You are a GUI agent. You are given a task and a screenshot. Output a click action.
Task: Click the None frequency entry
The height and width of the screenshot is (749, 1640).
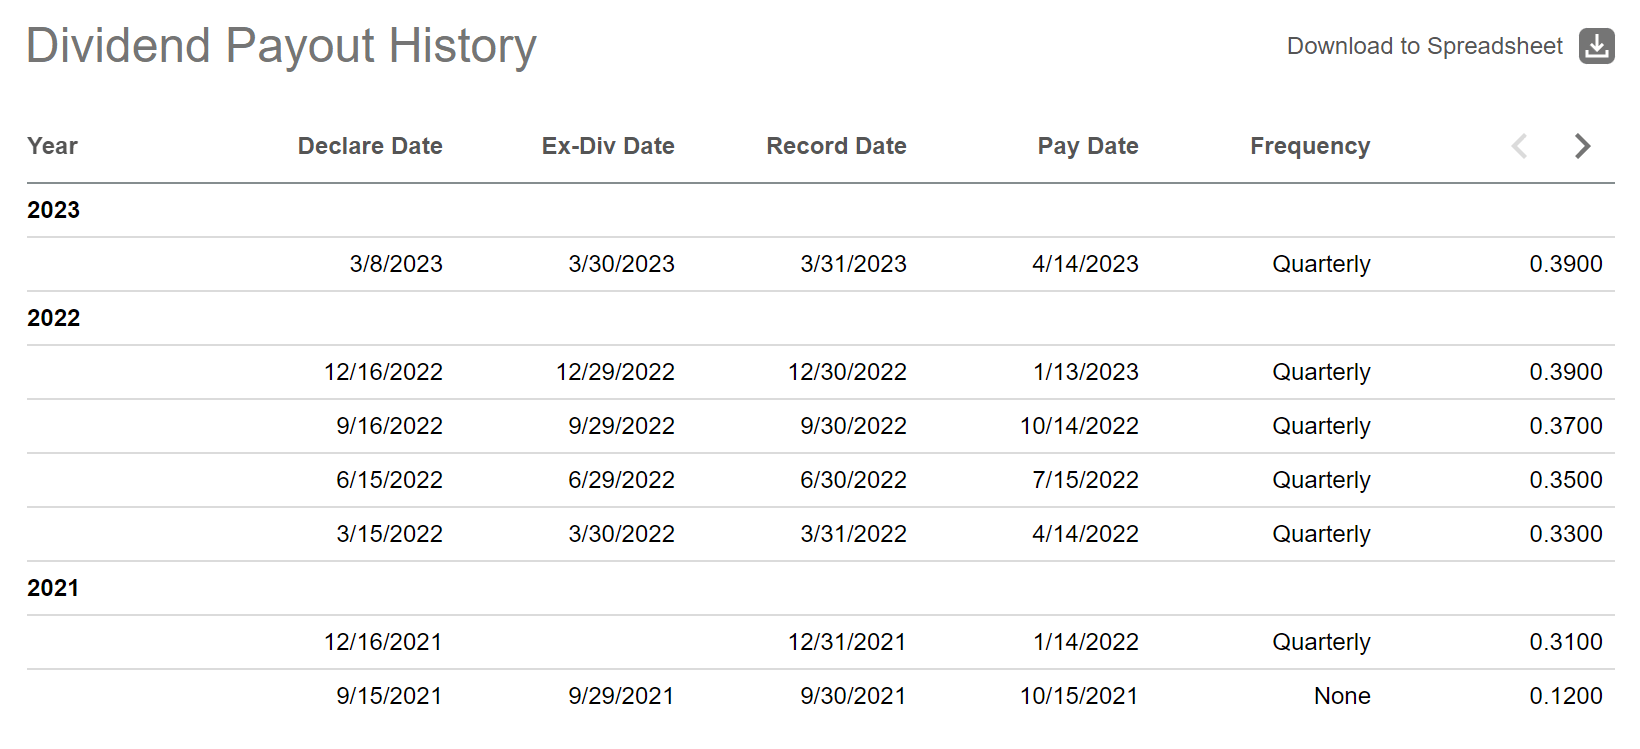click(x=1342, y=696)
